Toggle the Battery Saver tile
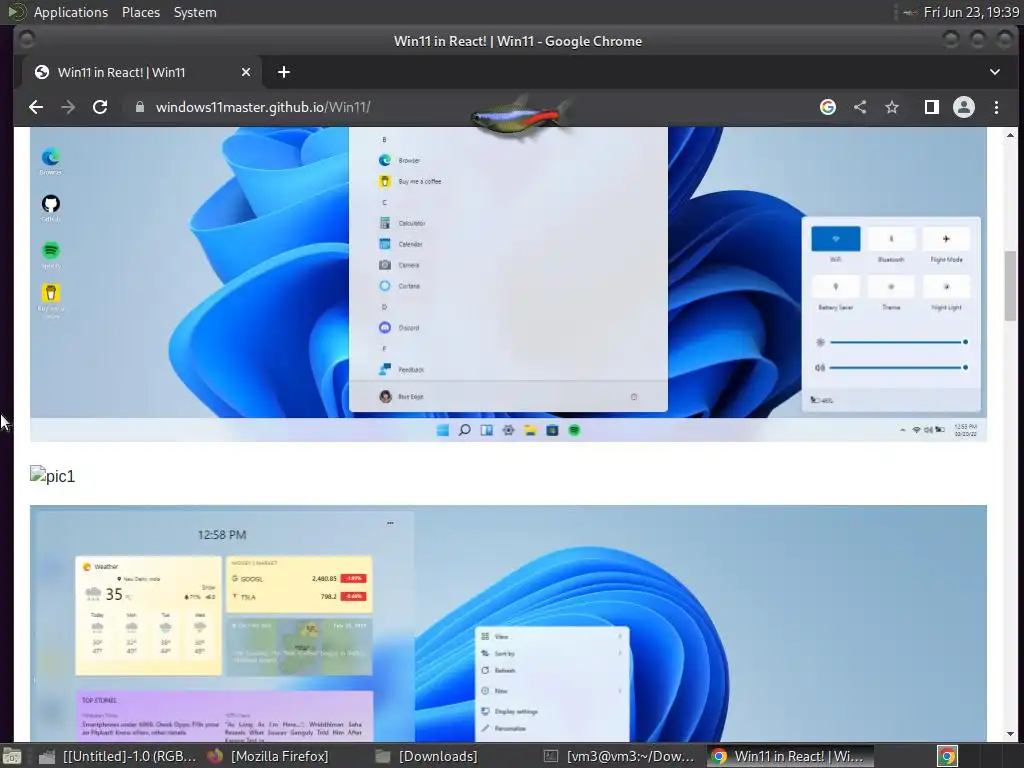Screen dimensions: 1024x768 pyautogui.click(x=835, y=287)
